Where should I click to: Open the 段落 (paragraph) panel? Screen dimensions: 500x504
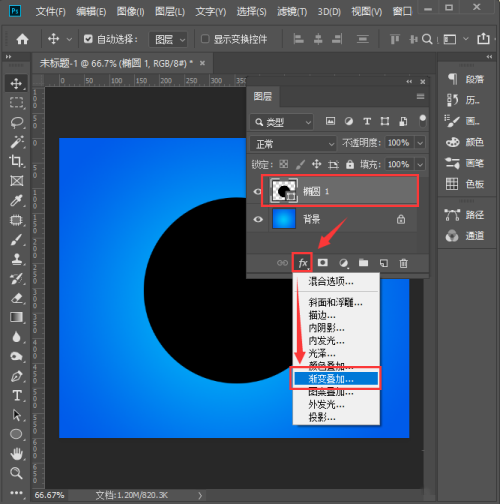pos(466,79)
